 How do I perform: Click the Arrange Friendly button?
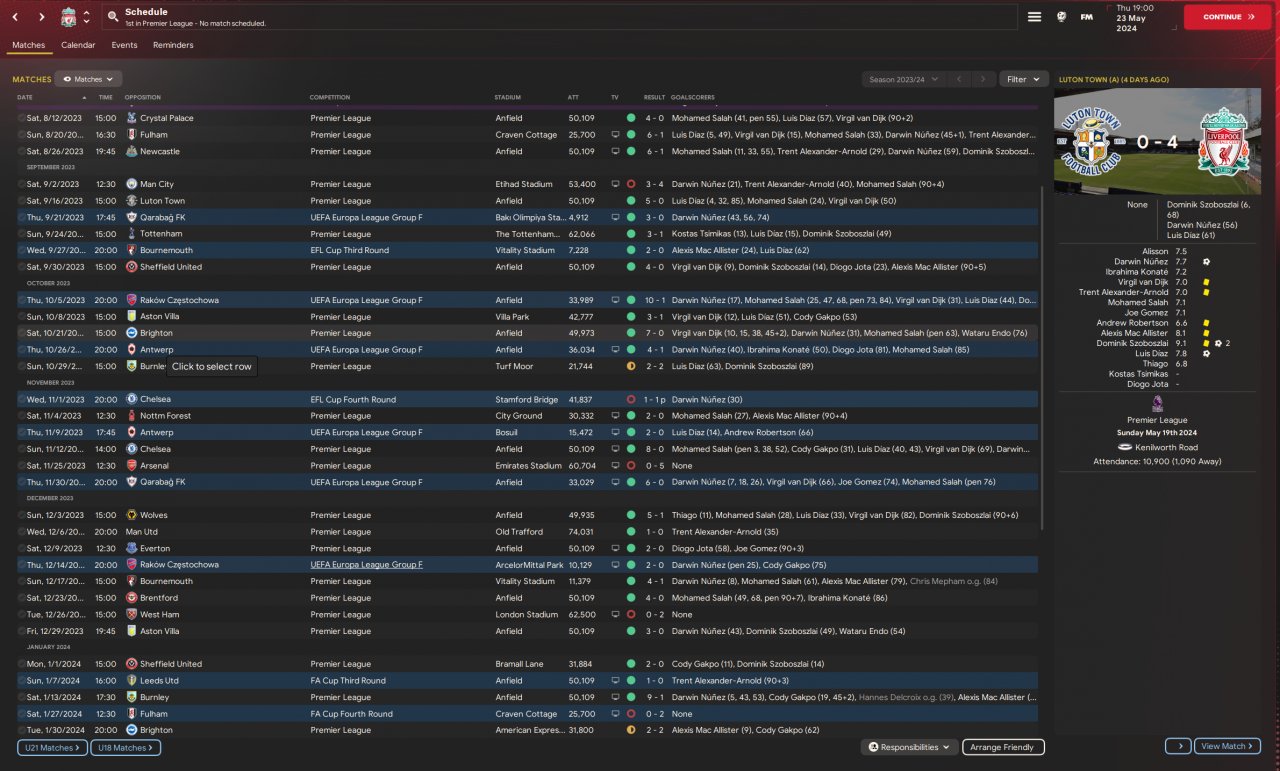(1003, 747)
